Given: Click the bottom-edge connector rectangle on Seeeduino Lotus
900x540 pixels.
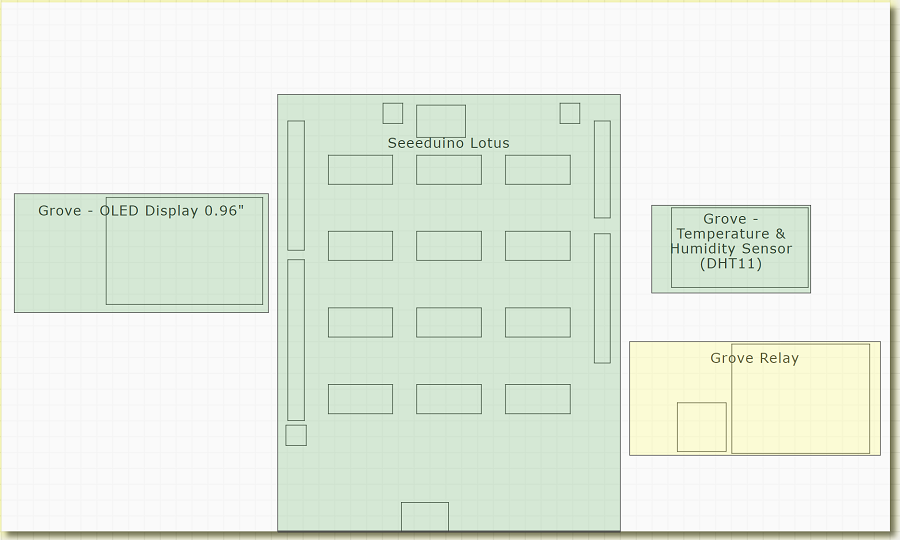Looking at the screenshot, I should point(425,516).
